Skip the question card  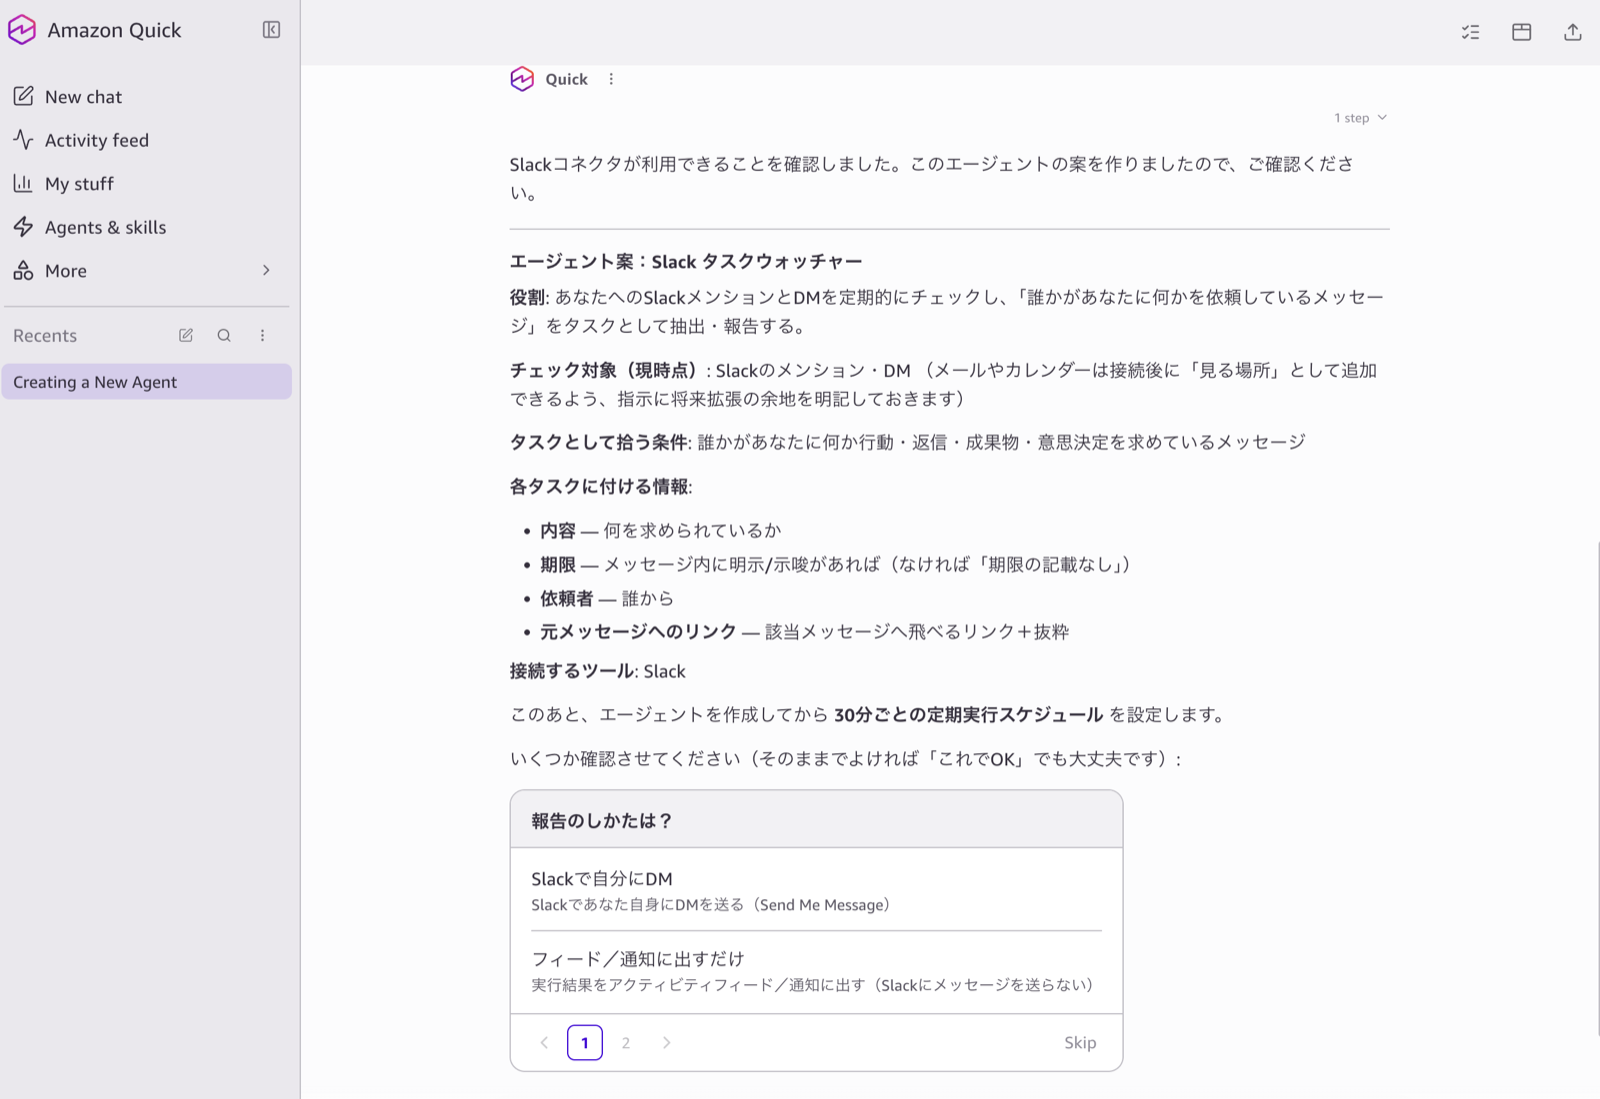point(1080,1043)
